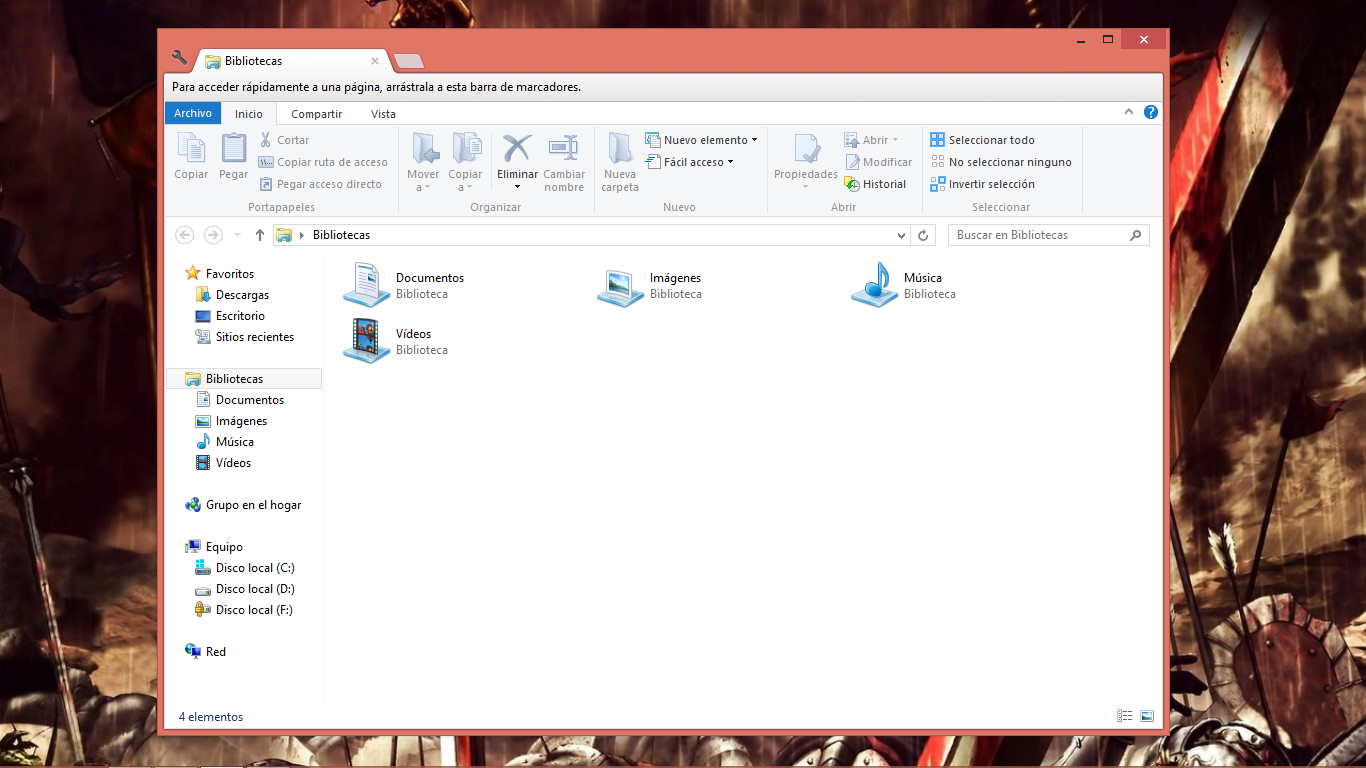1366x768 pixels.
Task: Open the Compartir ribbon tab
Action: point(315,113)
